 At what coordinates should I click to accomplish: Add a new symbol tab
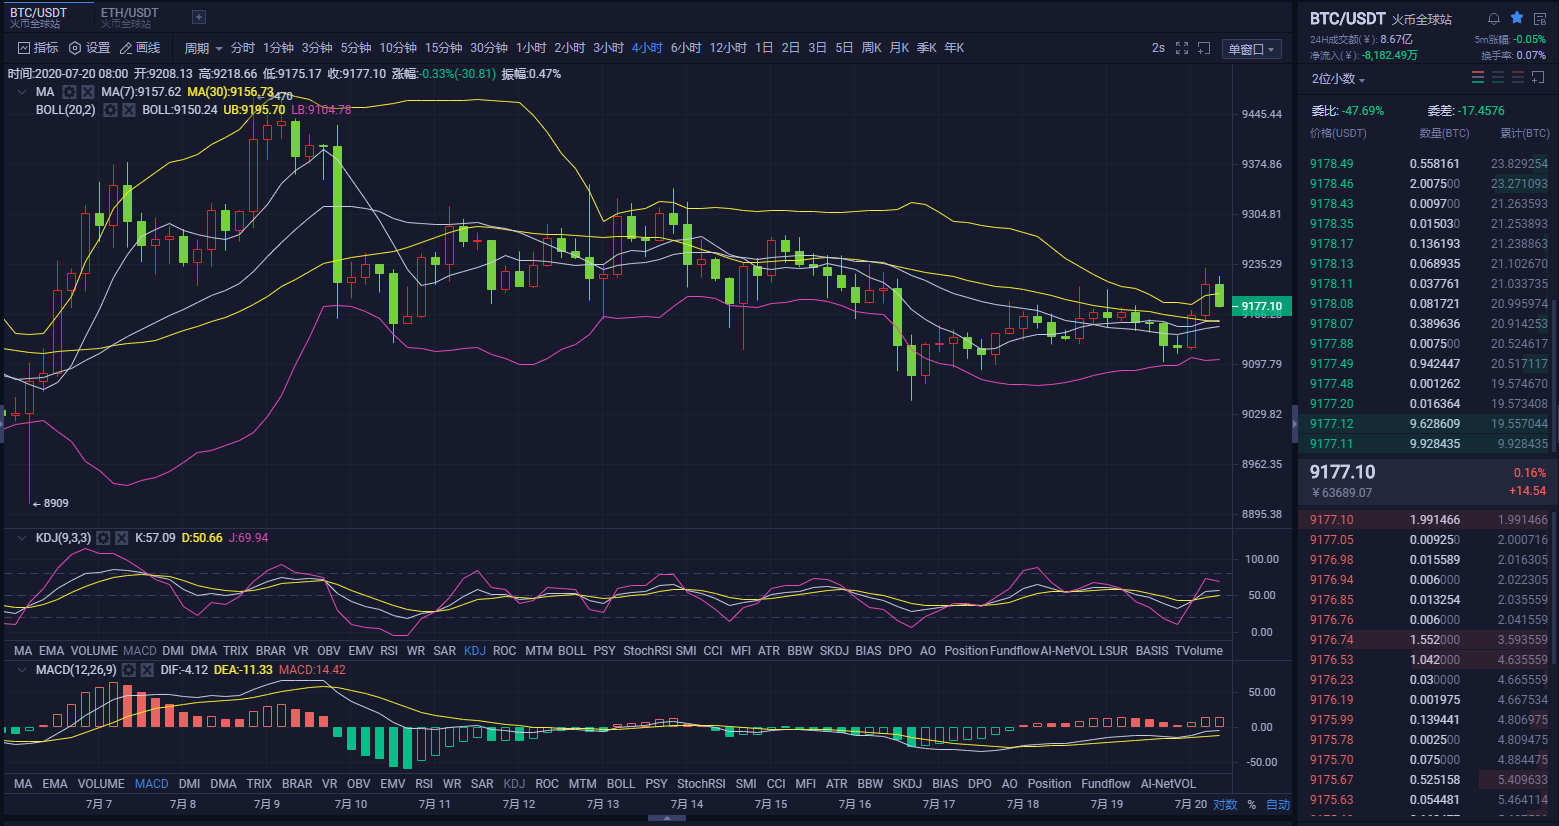click(x=198, y=17)
